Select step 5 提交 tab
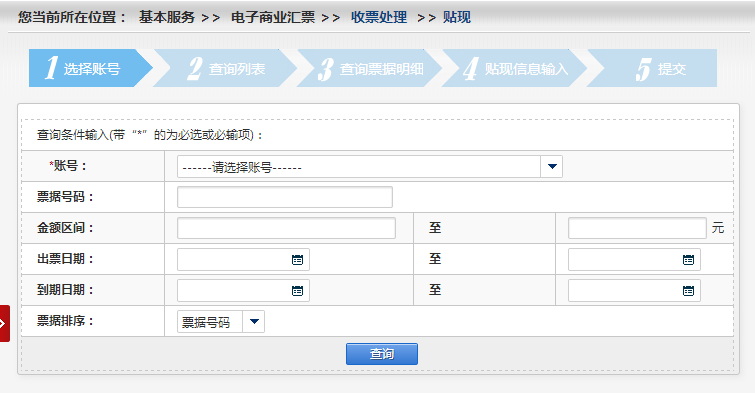Viewport: 755px width, 393px height. click(652, 68)
